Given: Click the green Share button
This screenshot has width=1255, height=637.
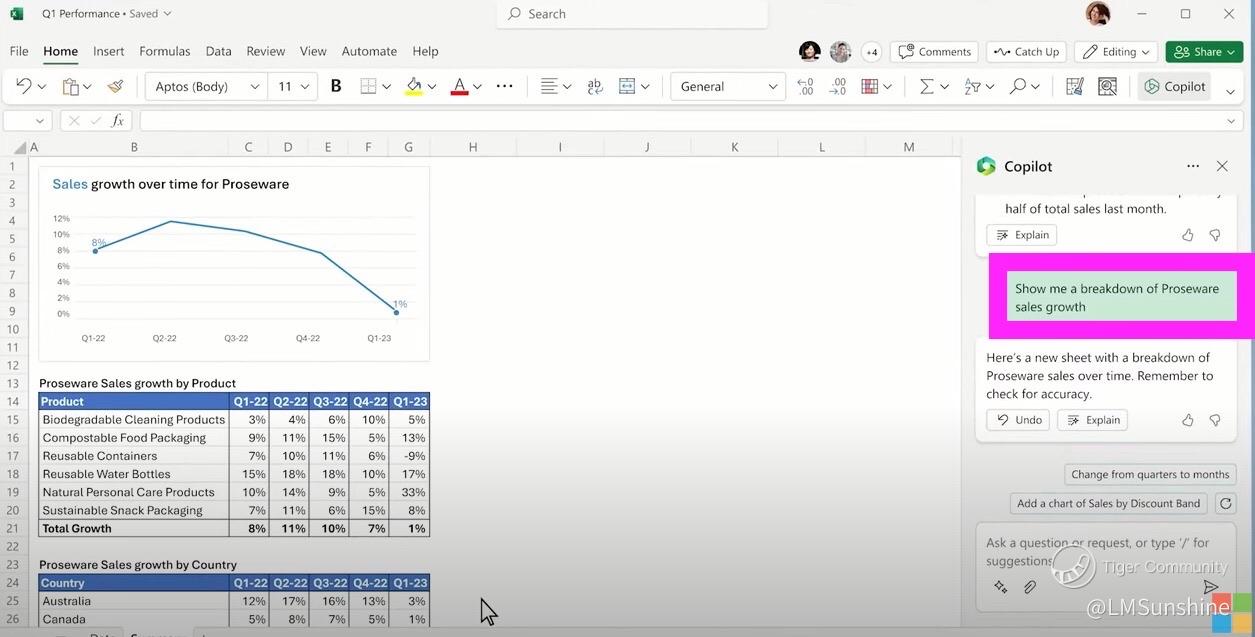Looking at the screenshot, I should [1204, 52].
